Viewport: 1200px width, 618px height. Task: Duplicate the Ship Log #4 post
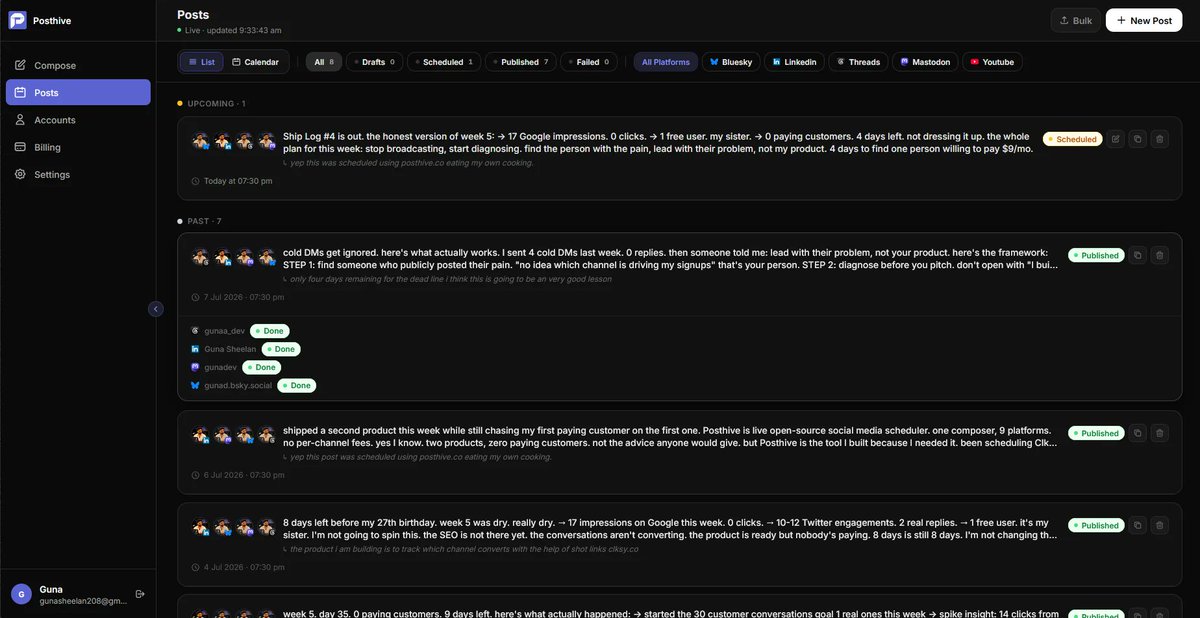click(1138, 139)
